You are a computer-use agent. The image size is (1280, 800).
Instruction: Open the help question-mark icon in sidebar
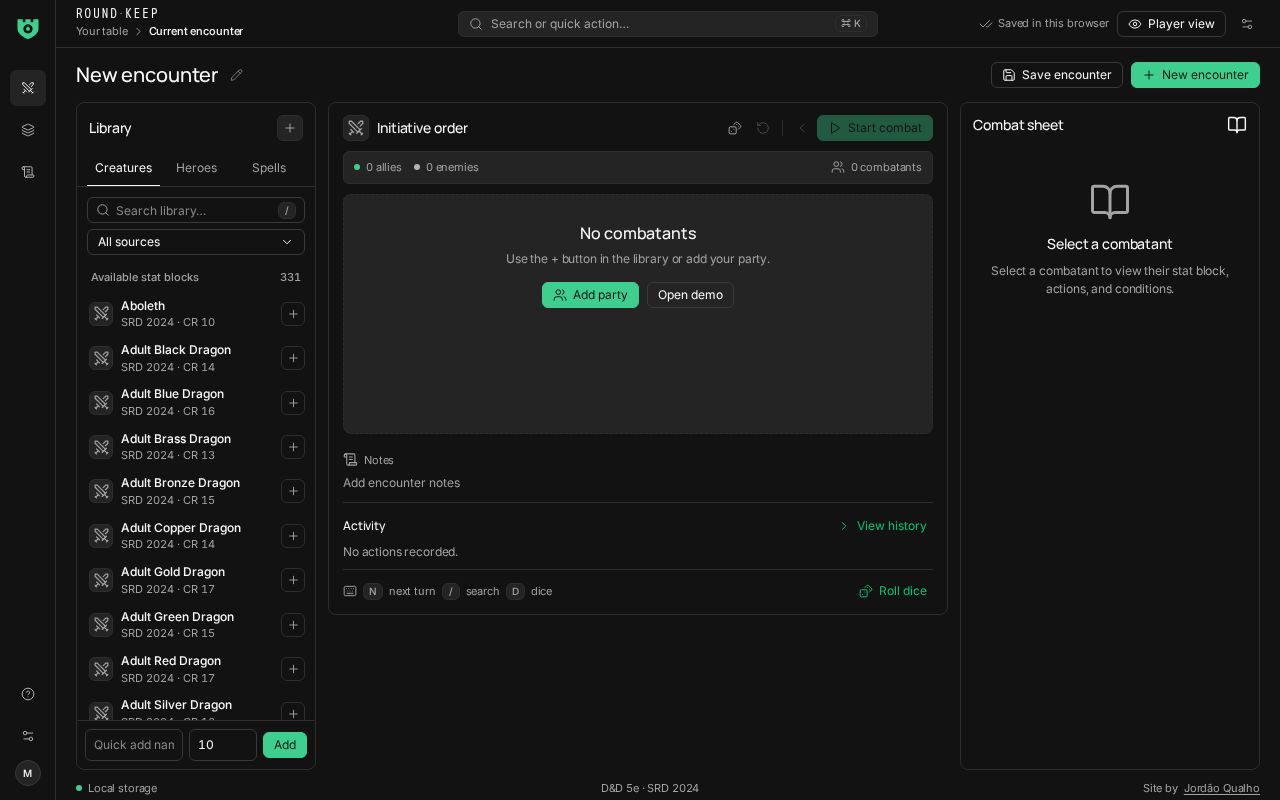click(x=28, y=694)
